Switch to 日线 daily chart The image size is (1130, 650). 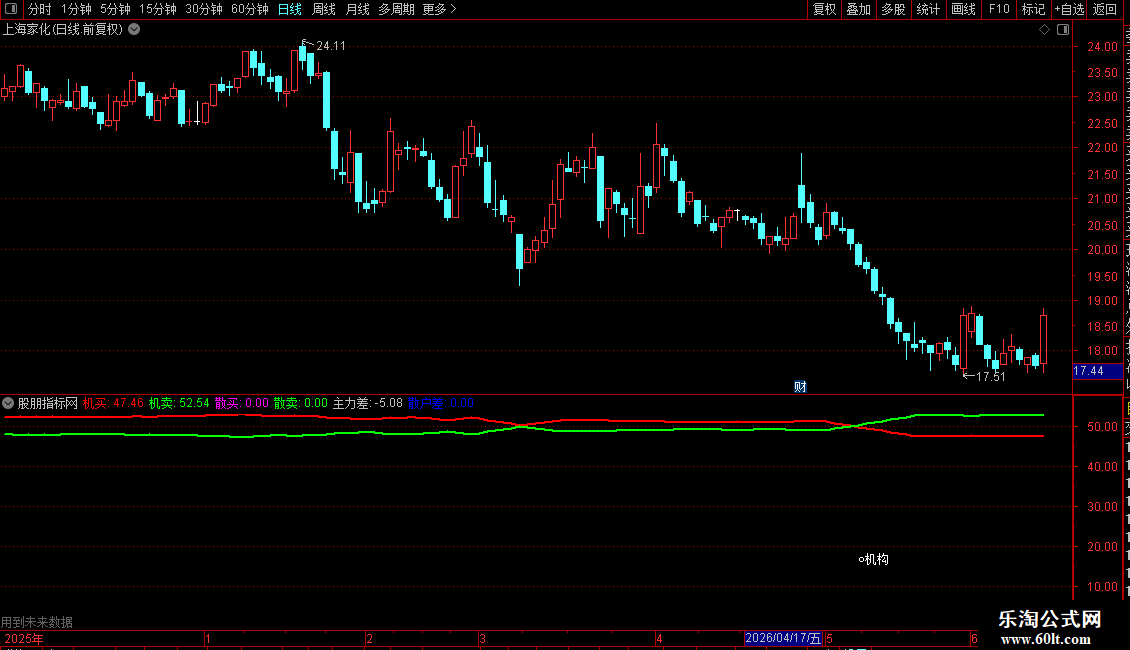(x=290, y=9)
